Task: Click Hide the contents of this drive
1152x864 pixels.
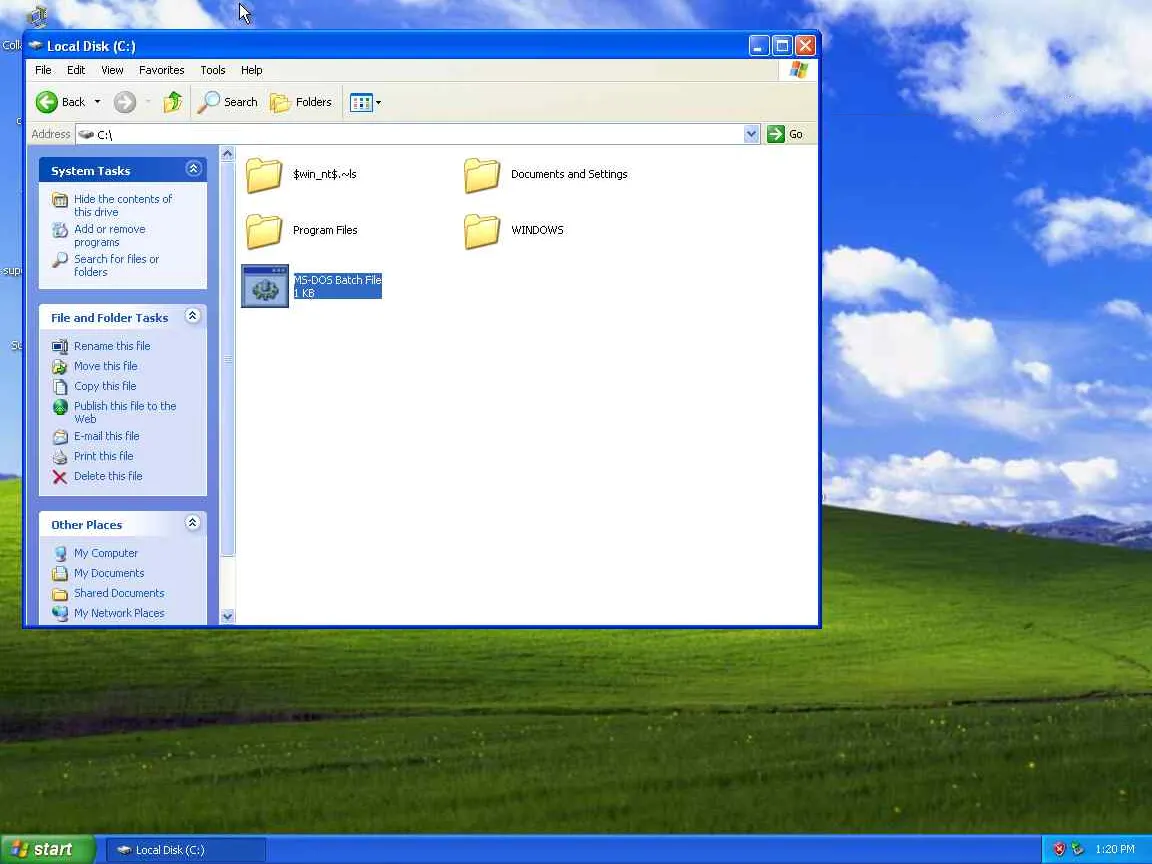Action: tap(123, 205)
